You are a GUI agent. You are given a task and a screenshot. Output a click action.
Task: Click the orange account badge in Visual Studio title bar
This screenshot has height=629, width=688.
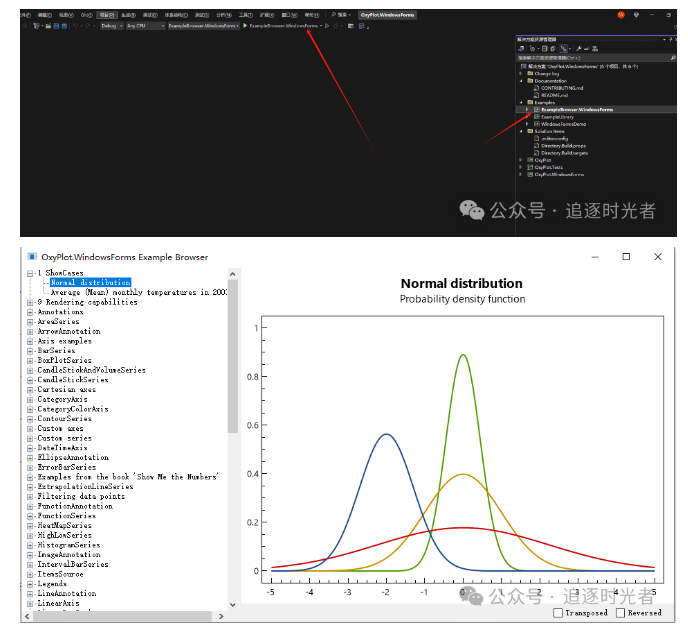pos(621,15)
